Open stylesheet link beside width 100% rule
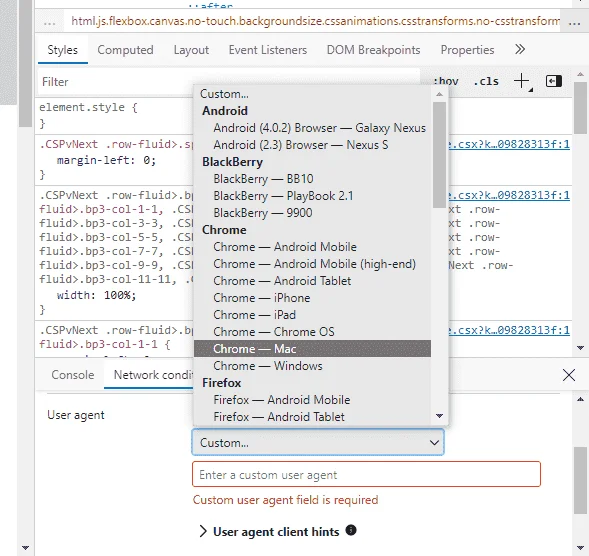The width and height of the screenshot is (589, 556). coord(509,195)
